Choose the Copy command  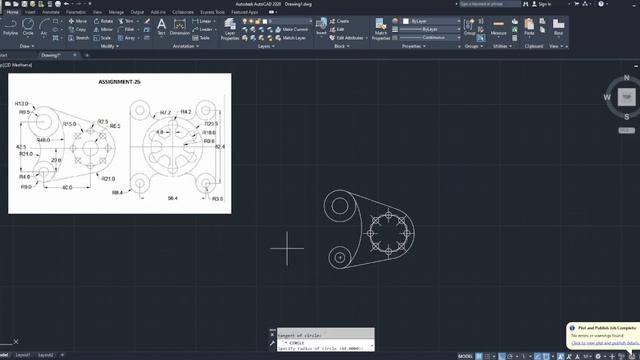point(77,29)
